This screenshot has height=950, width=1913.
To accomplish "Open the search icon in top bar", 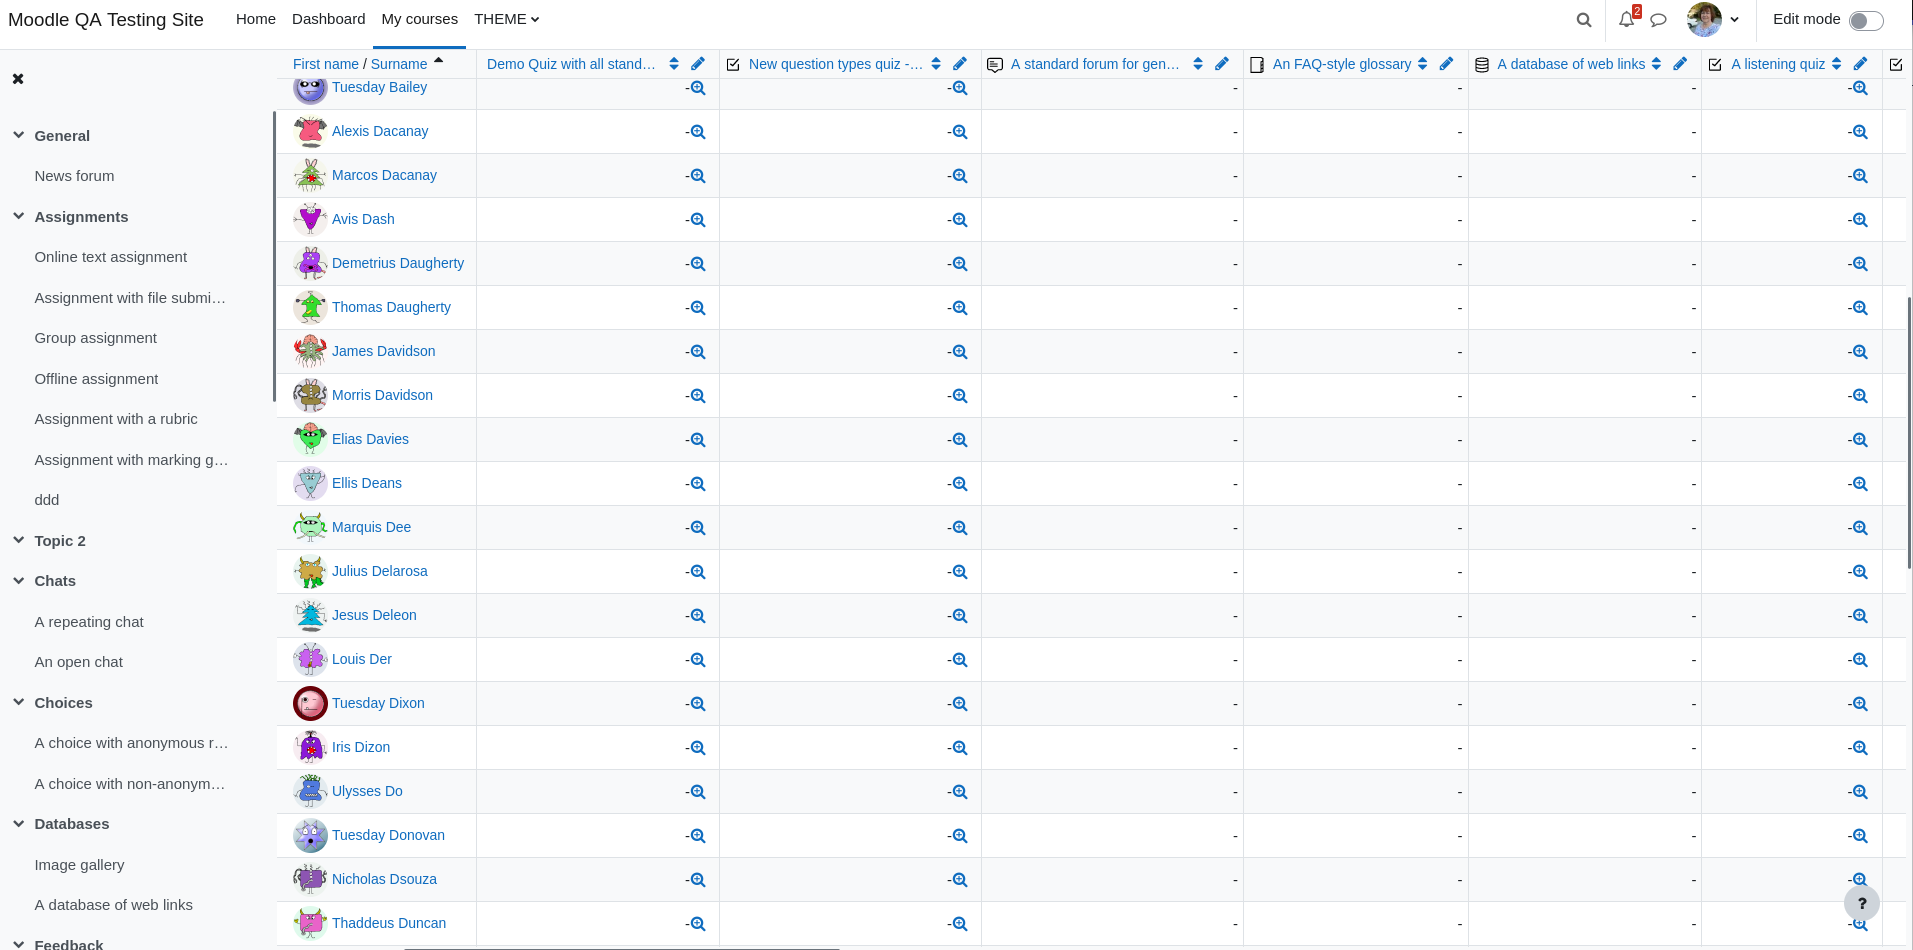I will [1584, 20].
